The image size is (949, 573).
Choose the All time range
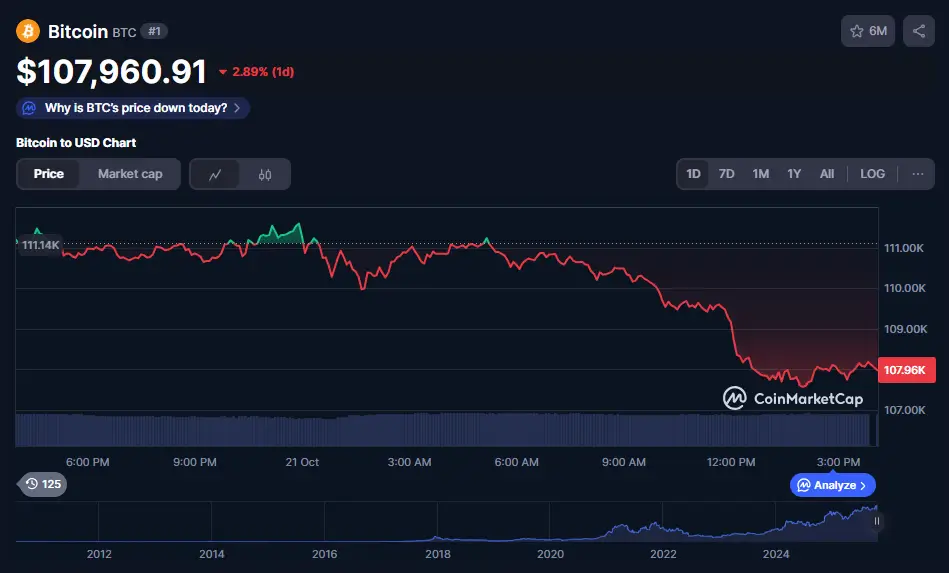coord(827,174)
